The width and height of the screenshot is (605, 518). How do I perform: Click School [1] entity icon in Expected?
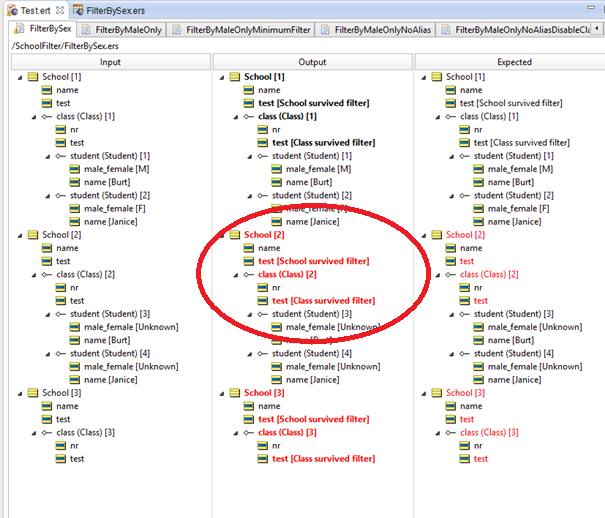436,77
